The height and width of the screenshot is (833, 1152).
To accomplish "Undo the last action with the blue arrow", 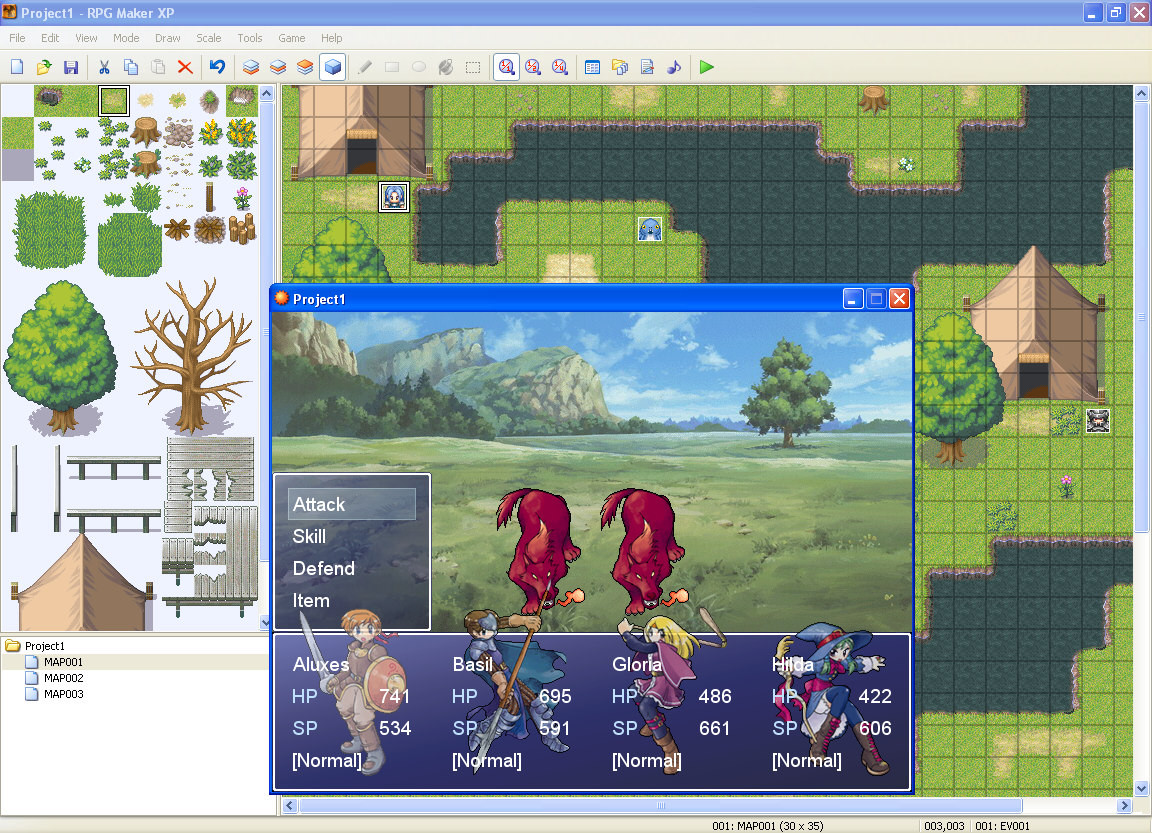I will tap(217, 68).
